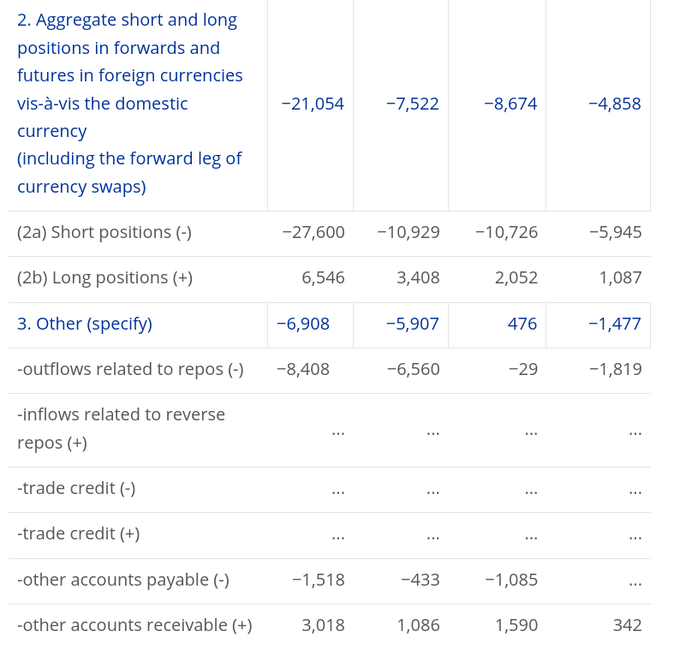Open the 3. Other (specify) link
The width and height of the screenshot is (680, 649).
click(85, 324)
